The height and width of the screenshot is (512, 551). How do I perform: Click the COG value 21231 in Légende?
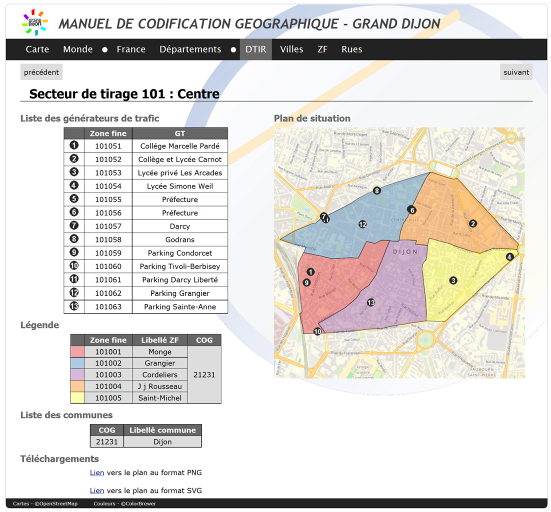204,375
